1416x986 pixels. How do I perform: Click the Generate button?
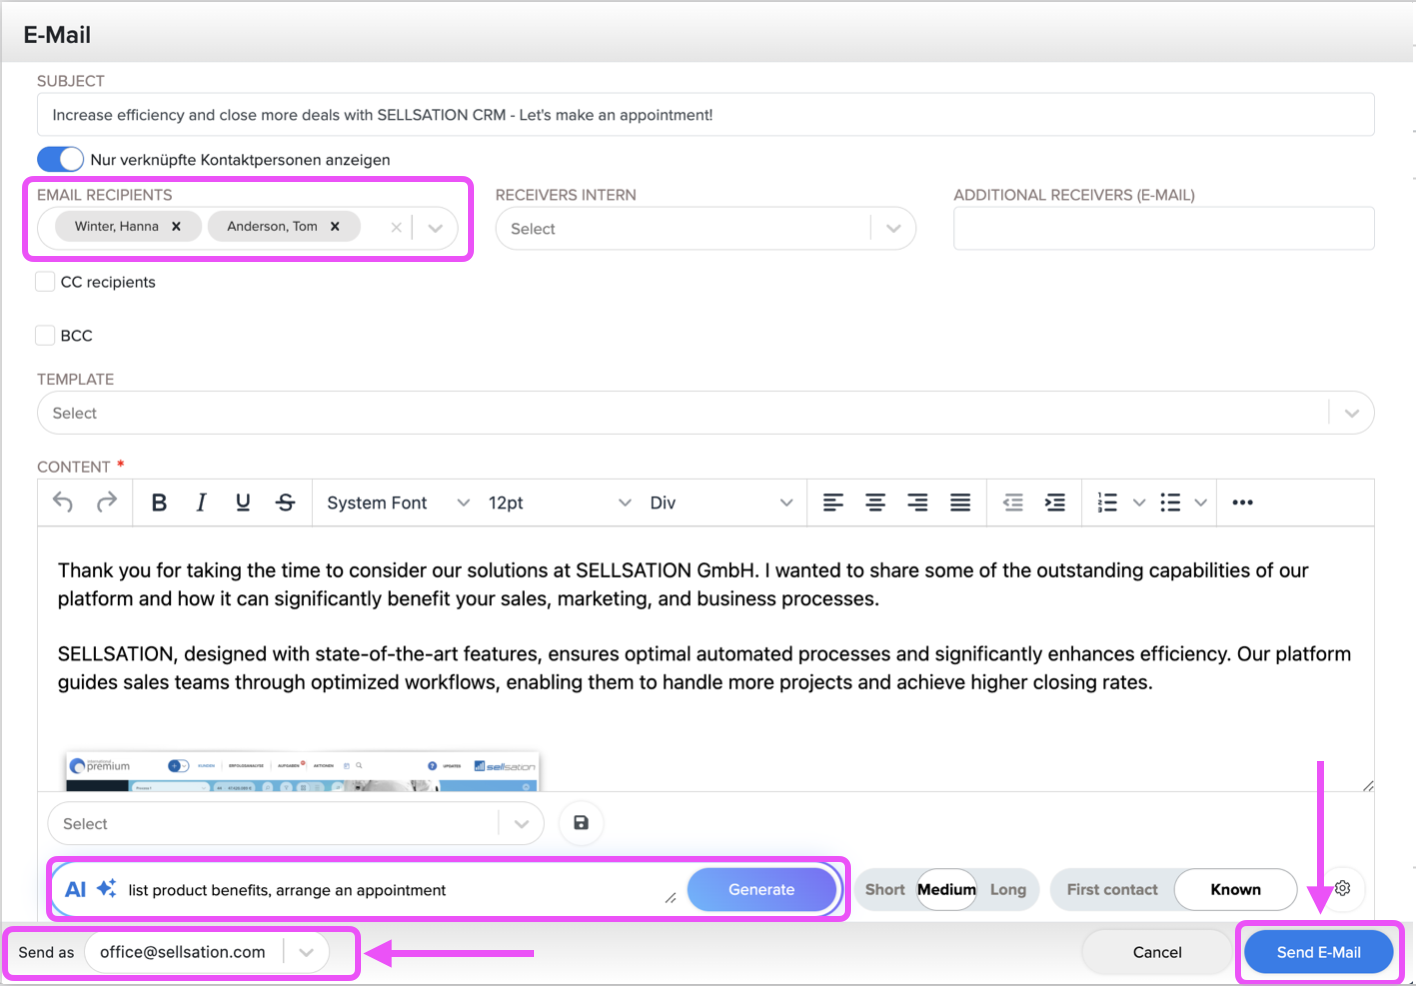761,889
